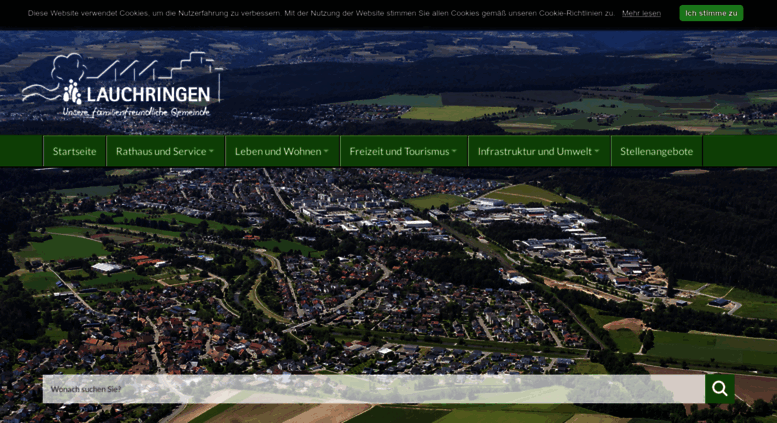
Task: Open the Rathaus und Service menu
Action: [165, 151]
